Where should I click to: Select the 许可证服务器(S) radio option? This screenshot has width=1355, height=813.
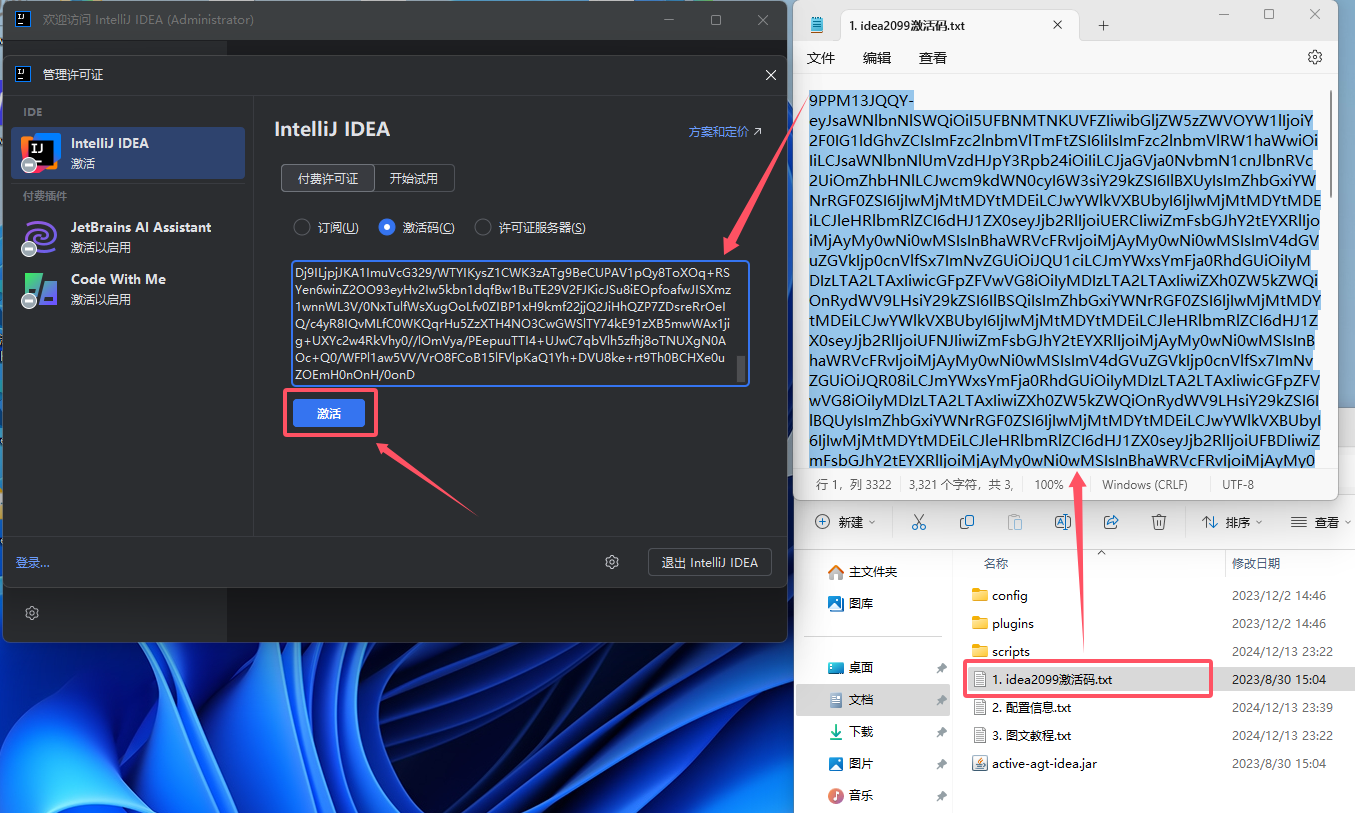pos(530,228)
